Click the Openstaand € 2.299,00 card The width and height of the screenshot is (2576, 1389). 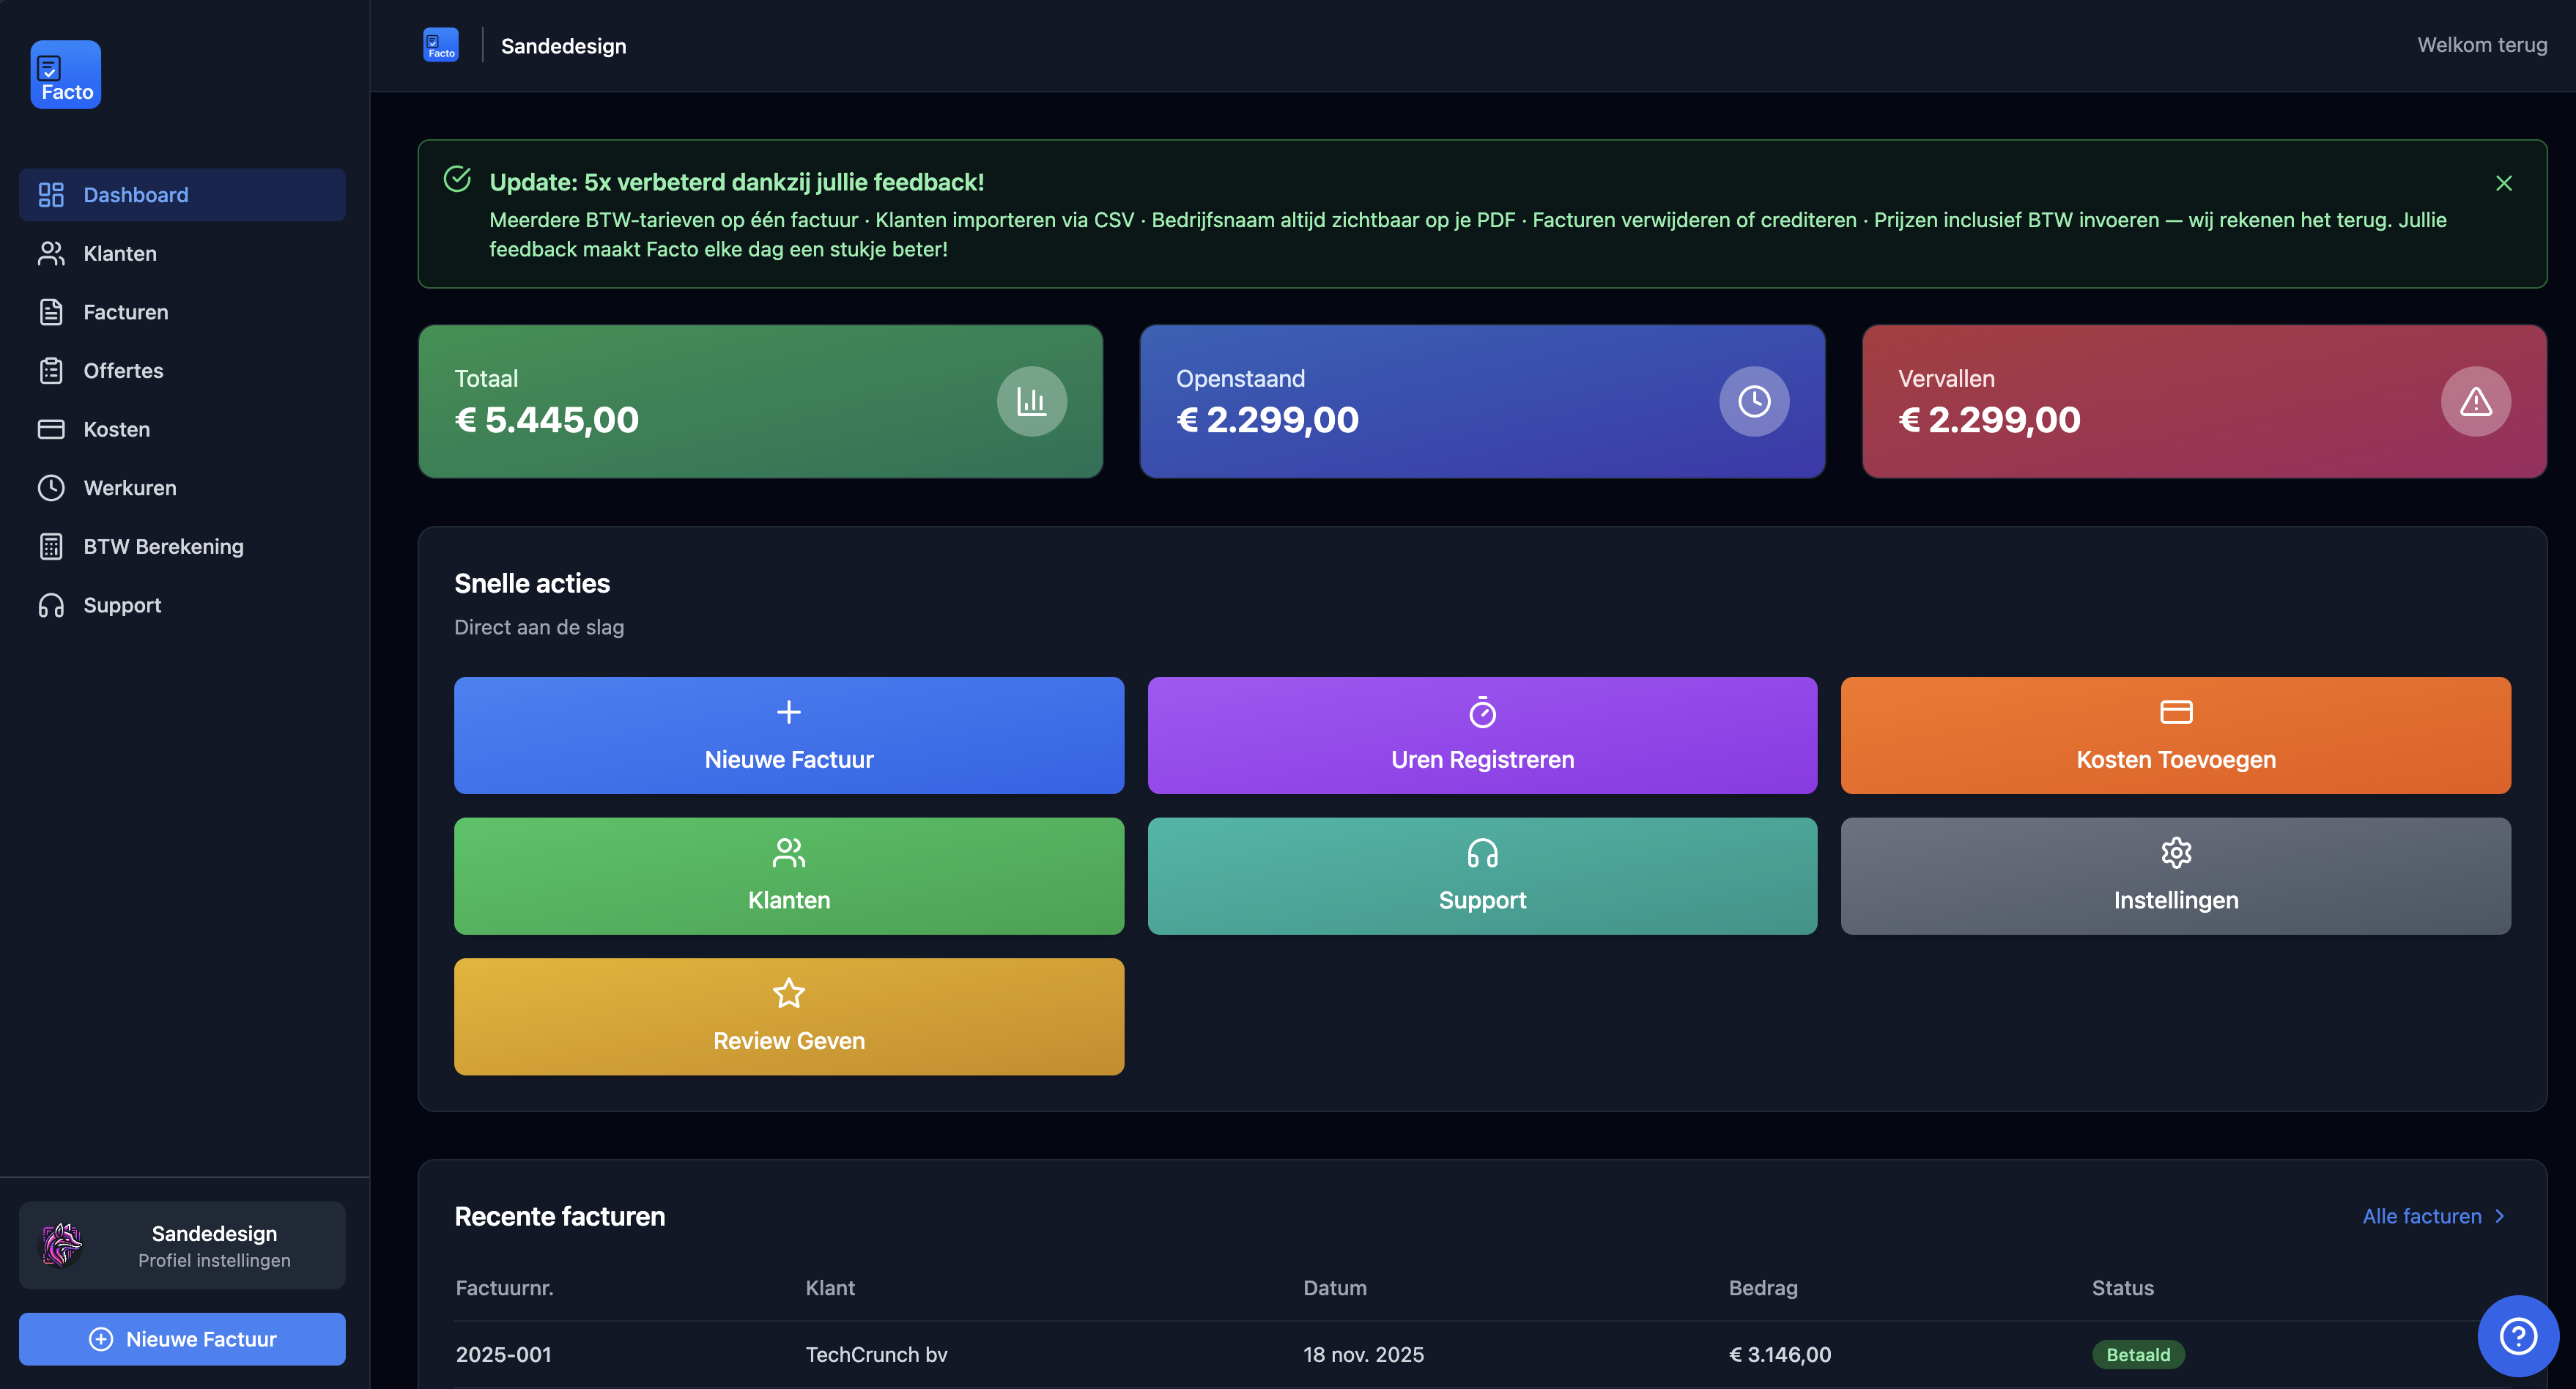pos(1482,401)
